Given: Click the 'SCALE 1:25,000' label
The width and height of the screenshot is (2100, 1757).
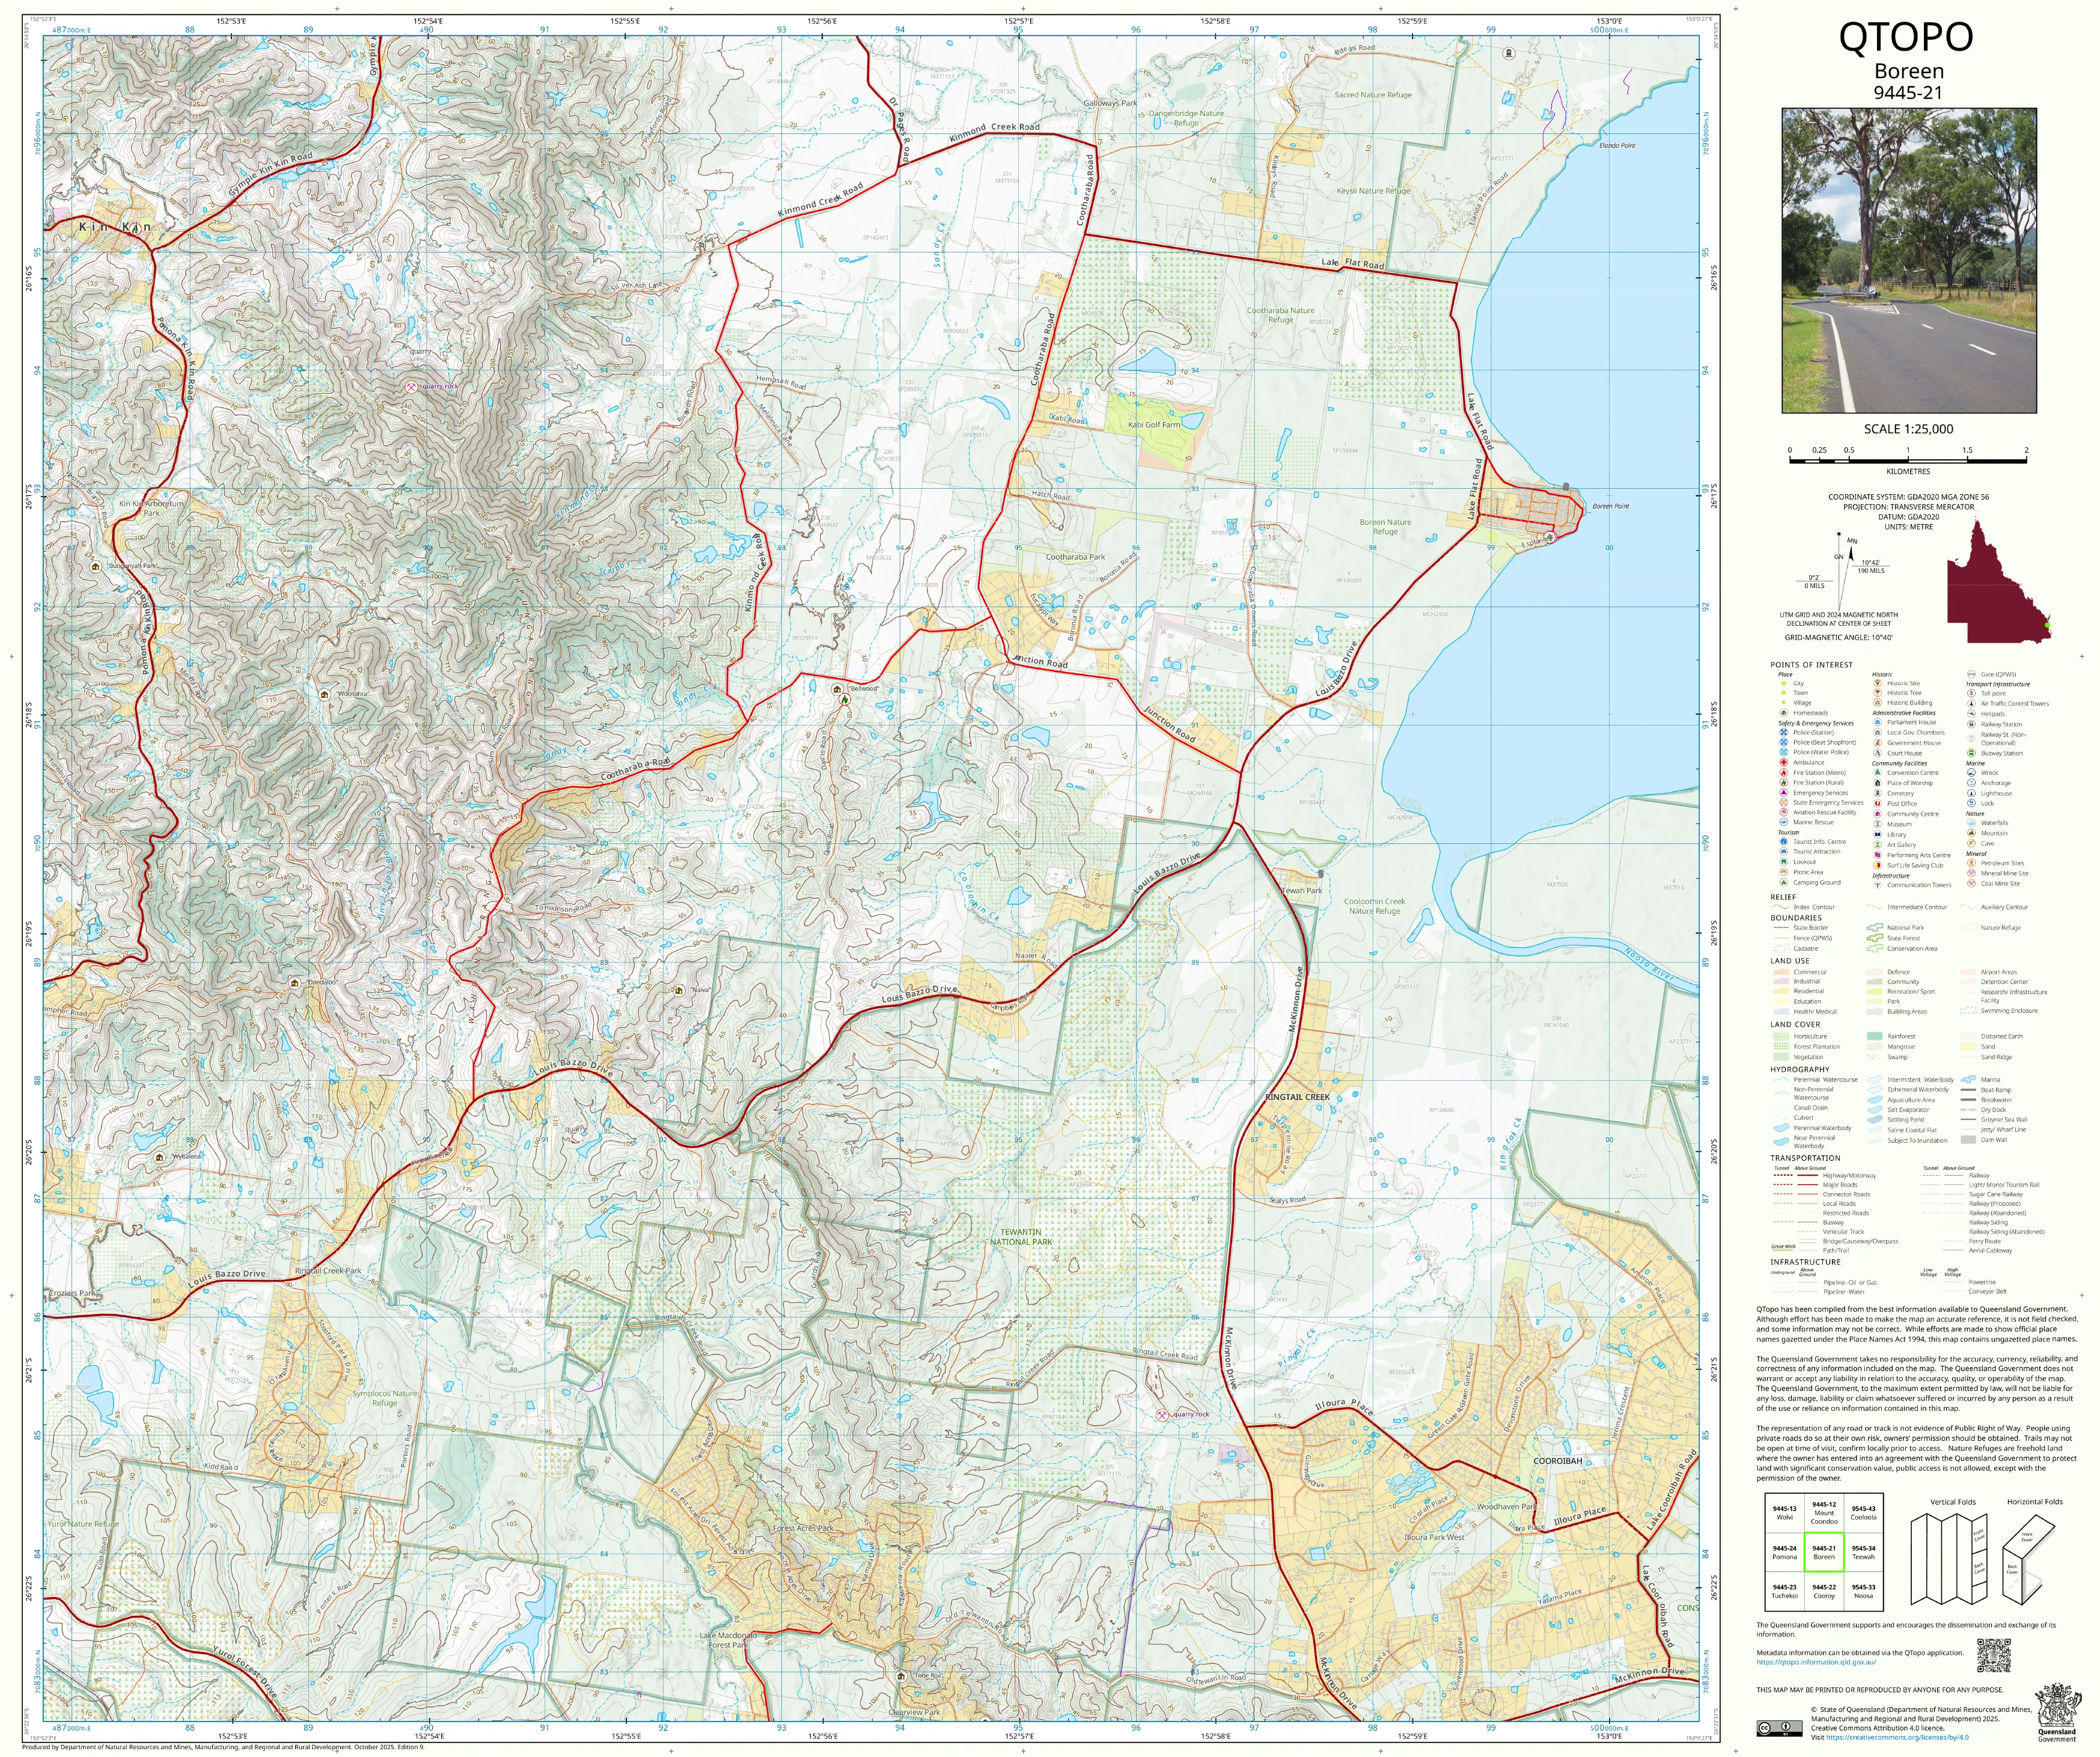Looking at the screenshot, I should (1908, 429).
